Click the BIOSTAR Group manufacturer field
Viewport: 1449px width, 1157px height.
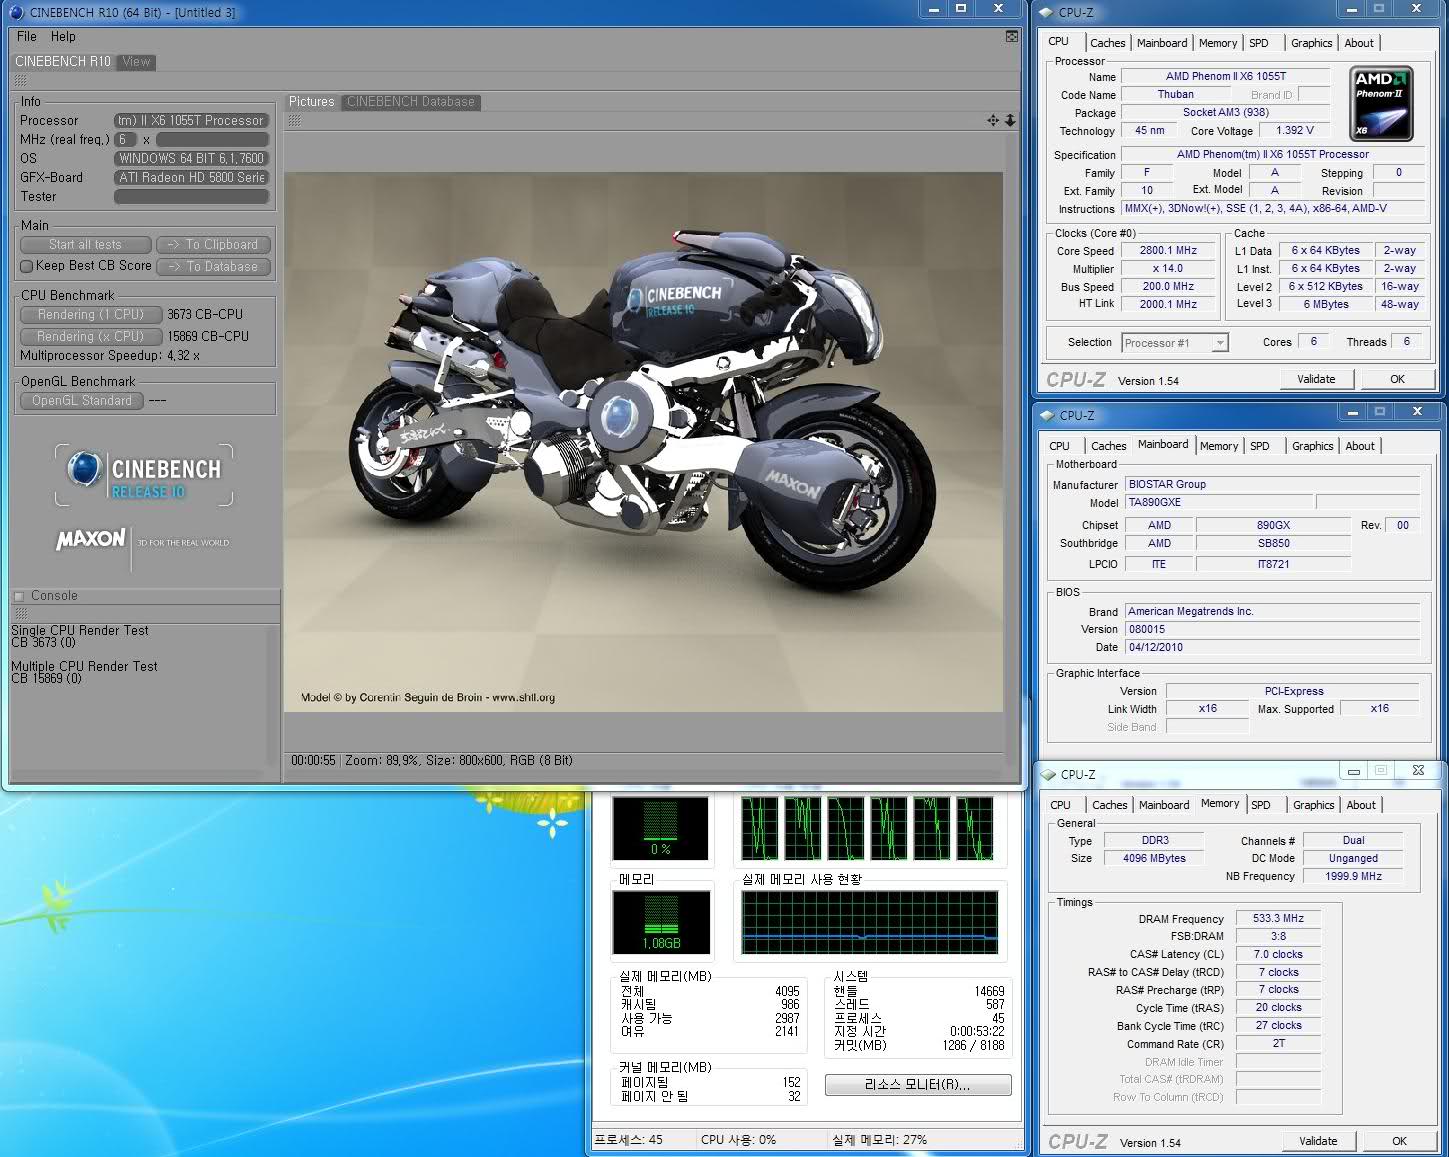click(1272, 484)
